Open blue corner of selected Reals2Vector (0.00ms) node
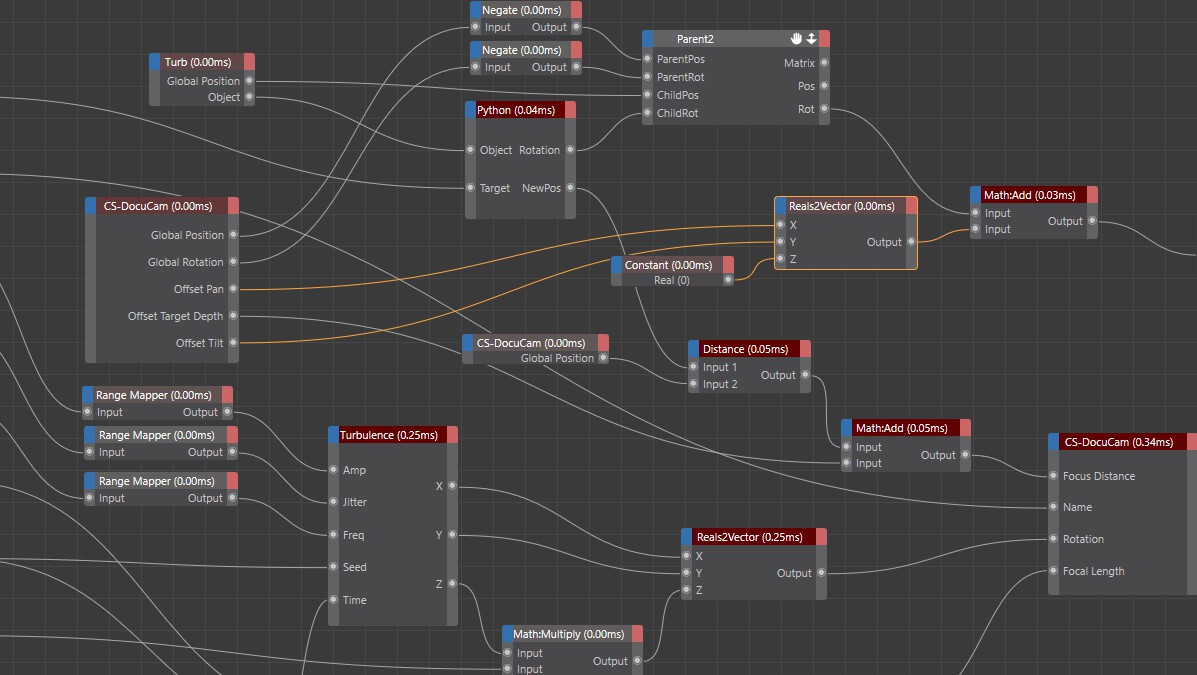The image size is (1197, 675). 780,206
